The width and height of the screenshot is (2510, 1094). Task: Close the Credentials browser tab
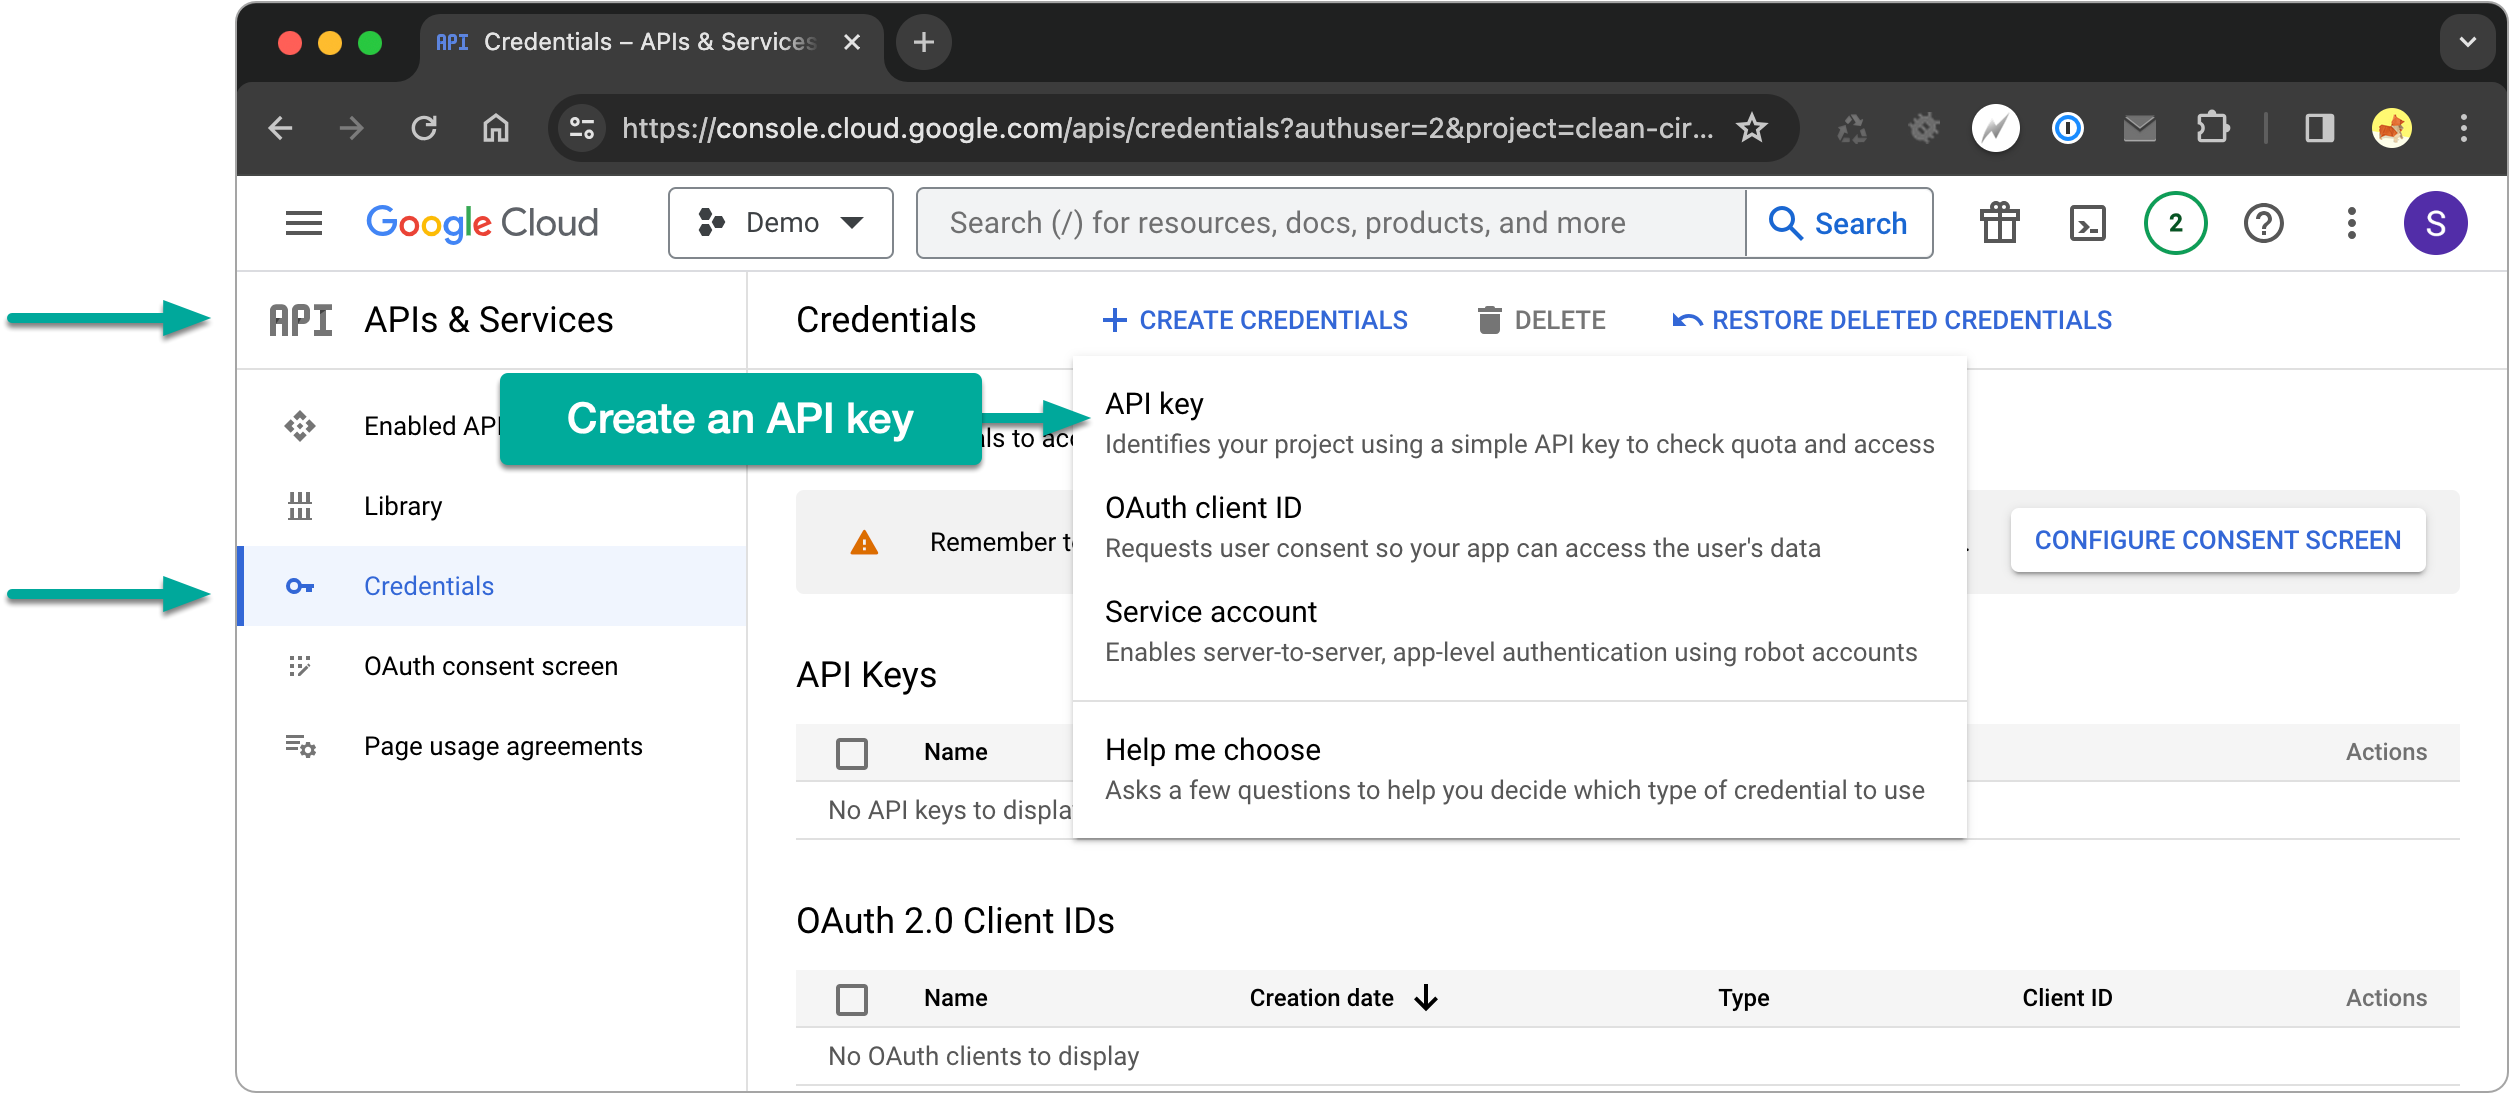pyautogui.click(x=851, y=42)
